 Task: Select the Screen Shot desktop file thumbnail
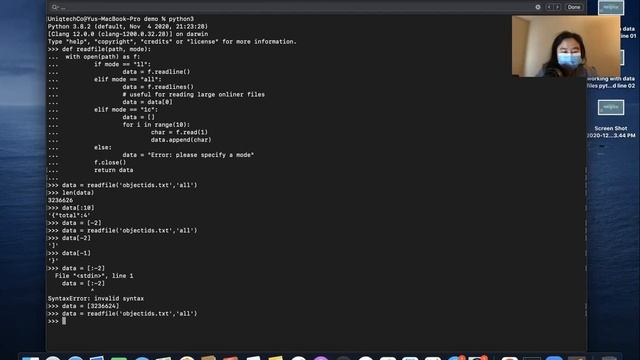[611, 107]
